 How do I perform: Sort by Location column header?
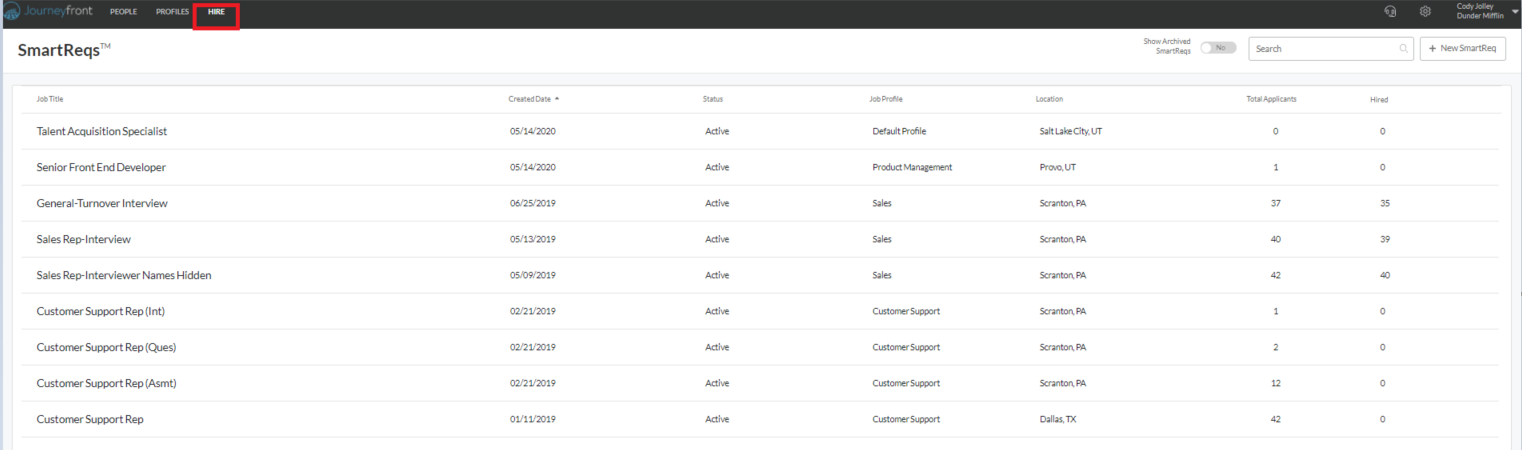tap(1049, 99)
